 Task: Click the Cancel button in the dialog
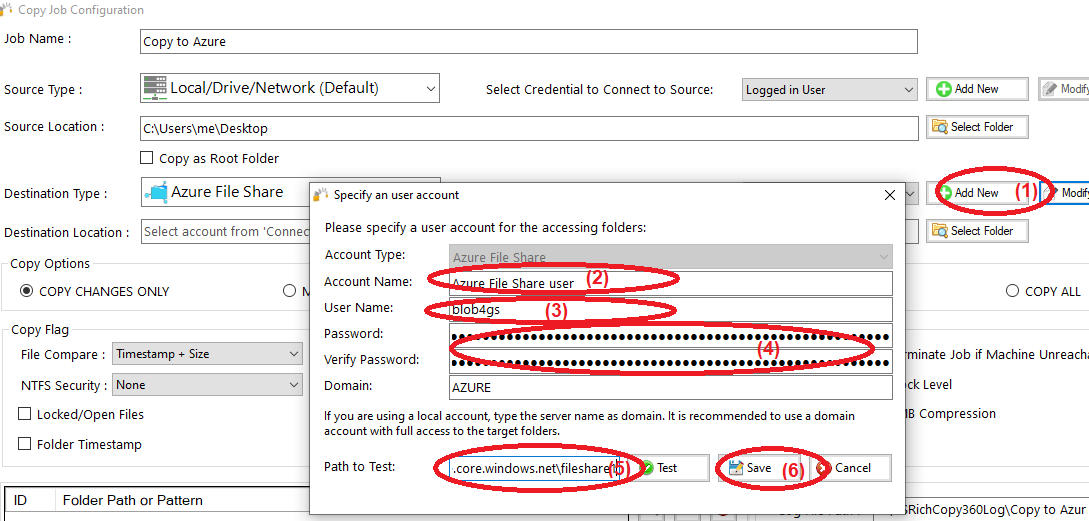point(844,468)
